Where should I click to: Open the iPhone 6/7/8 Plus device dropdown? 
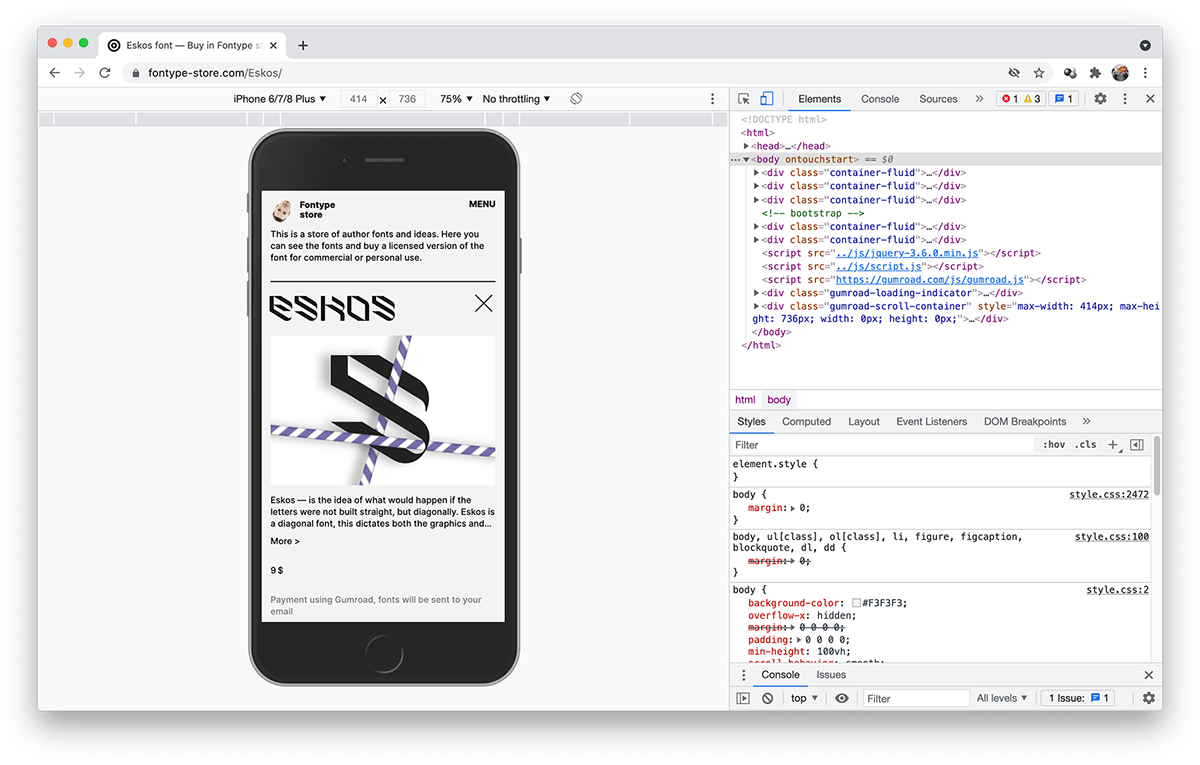click(x=280, y=99)
